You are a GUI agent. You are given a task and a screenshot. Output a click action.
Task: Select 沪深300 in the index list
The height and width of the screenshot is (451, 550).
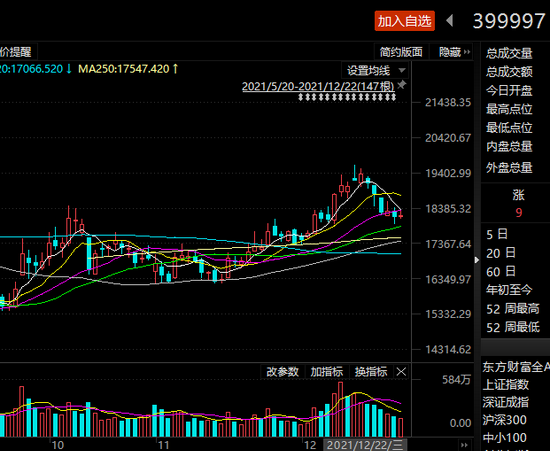click(x=504, y=420)
